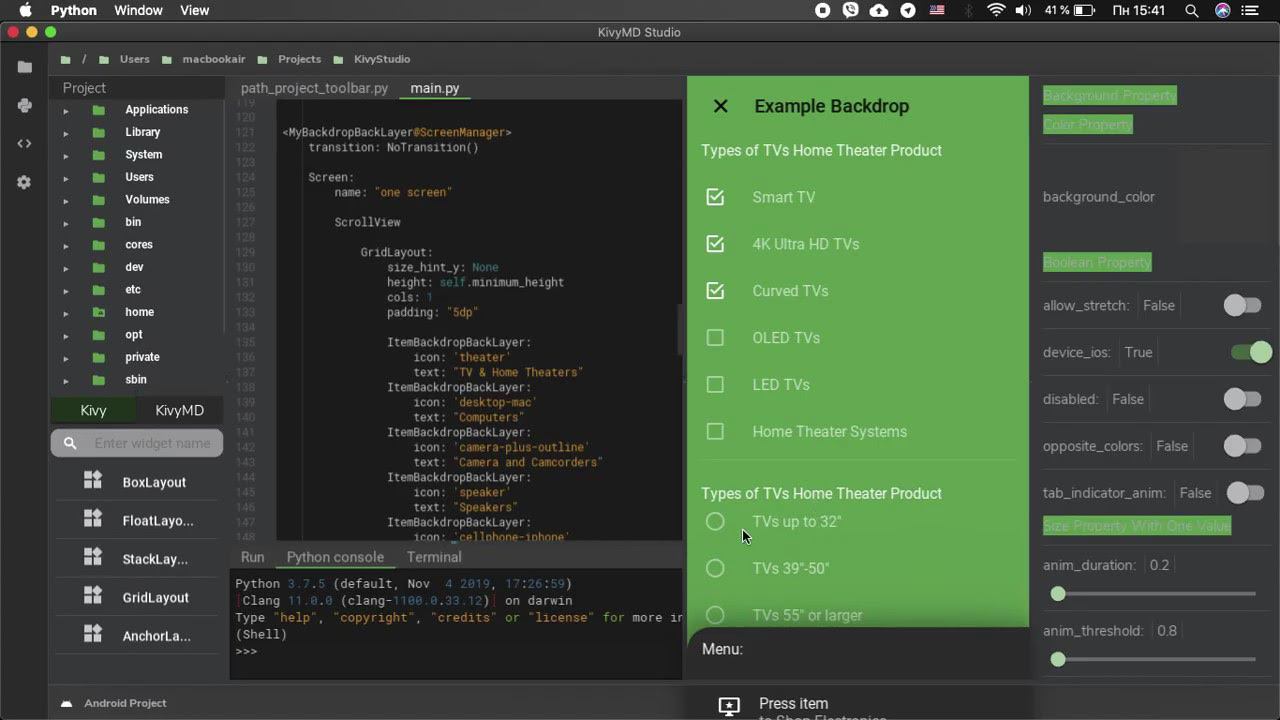Screen dimensions: 1280x720
Task: Expand the Volumes tree folder
Action: point(66,200)
